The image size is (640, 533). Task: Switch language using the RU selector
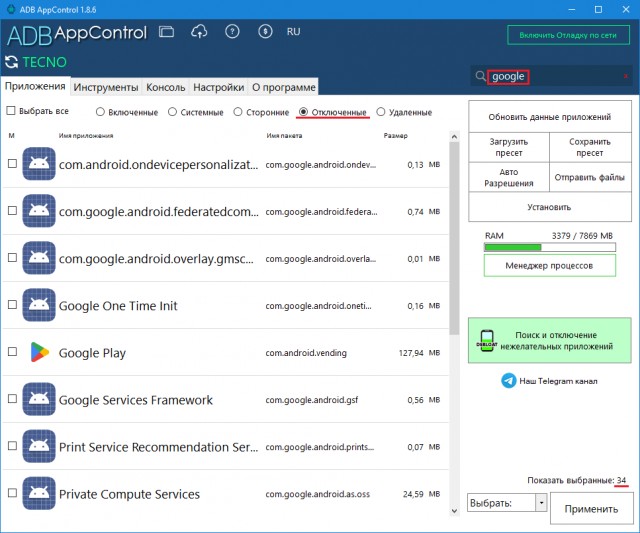tap(293, 32)
